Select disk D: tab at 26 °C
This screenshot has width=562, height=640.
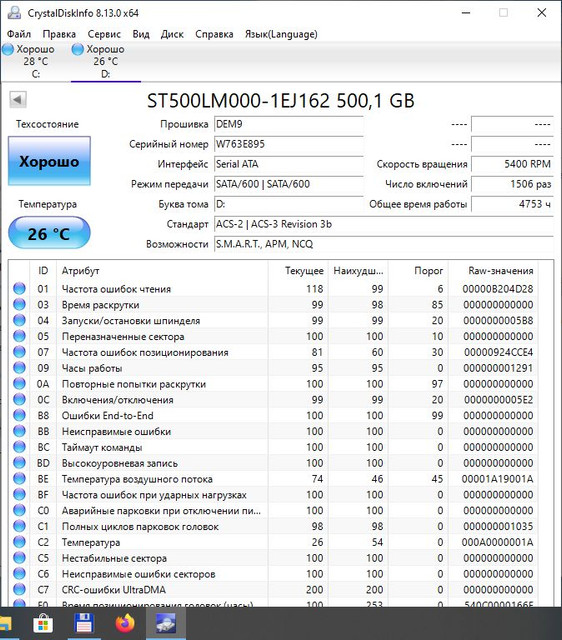(105, 61)
